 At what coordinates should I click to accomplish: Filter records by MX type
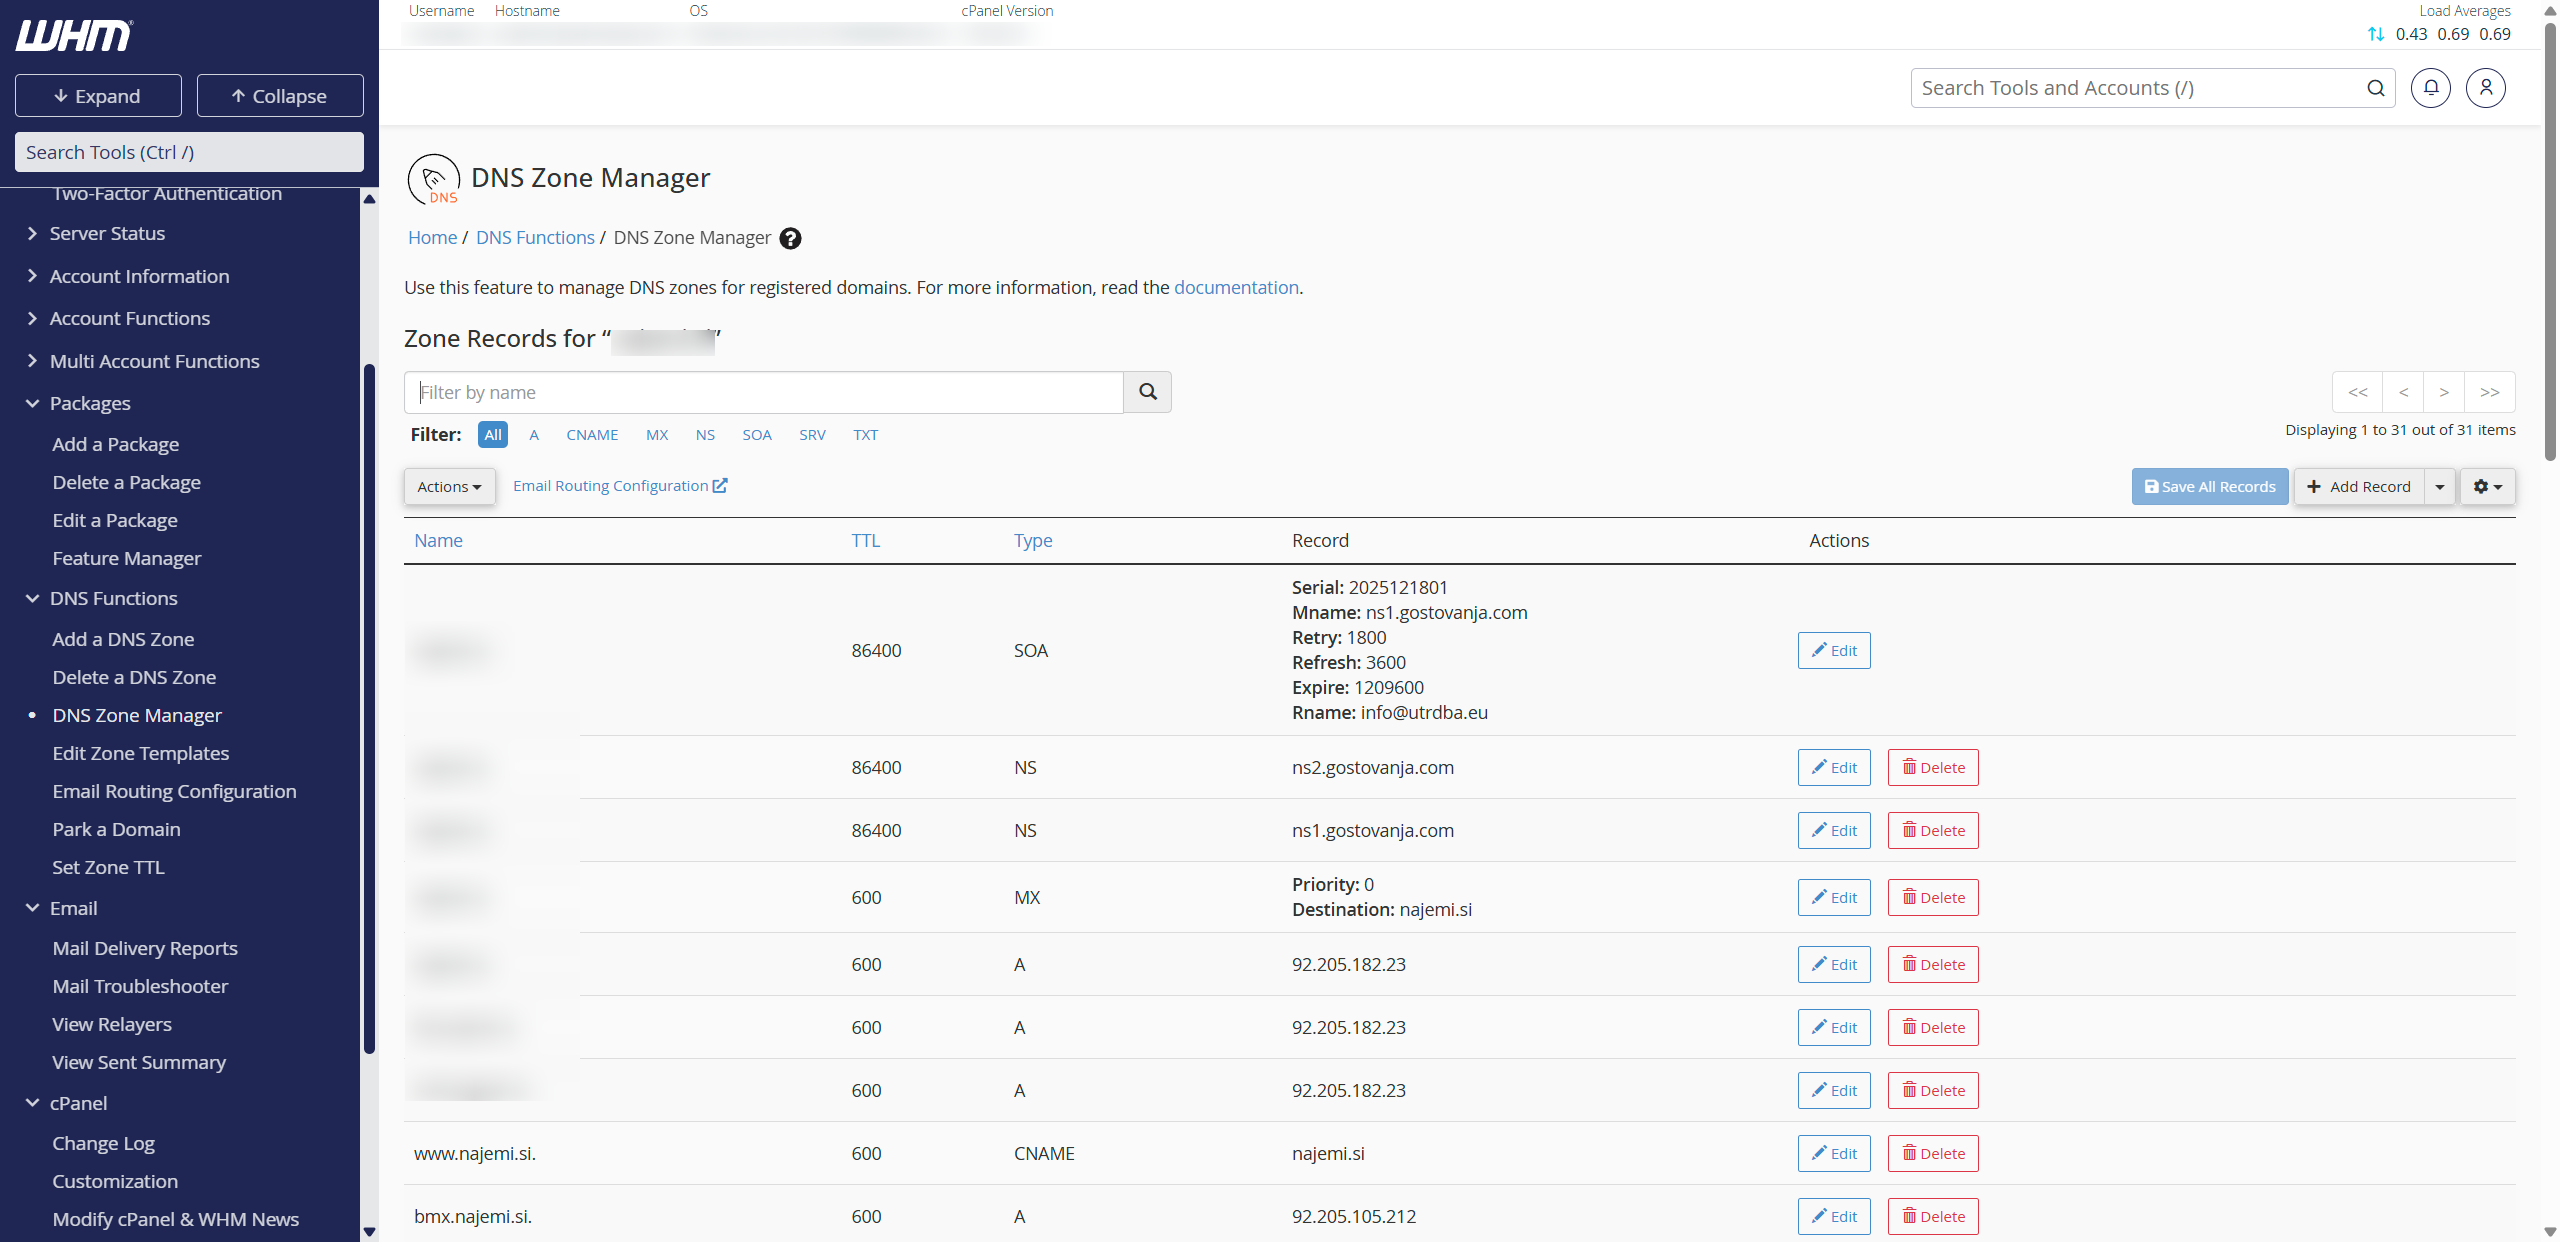[x=657, y=435]
